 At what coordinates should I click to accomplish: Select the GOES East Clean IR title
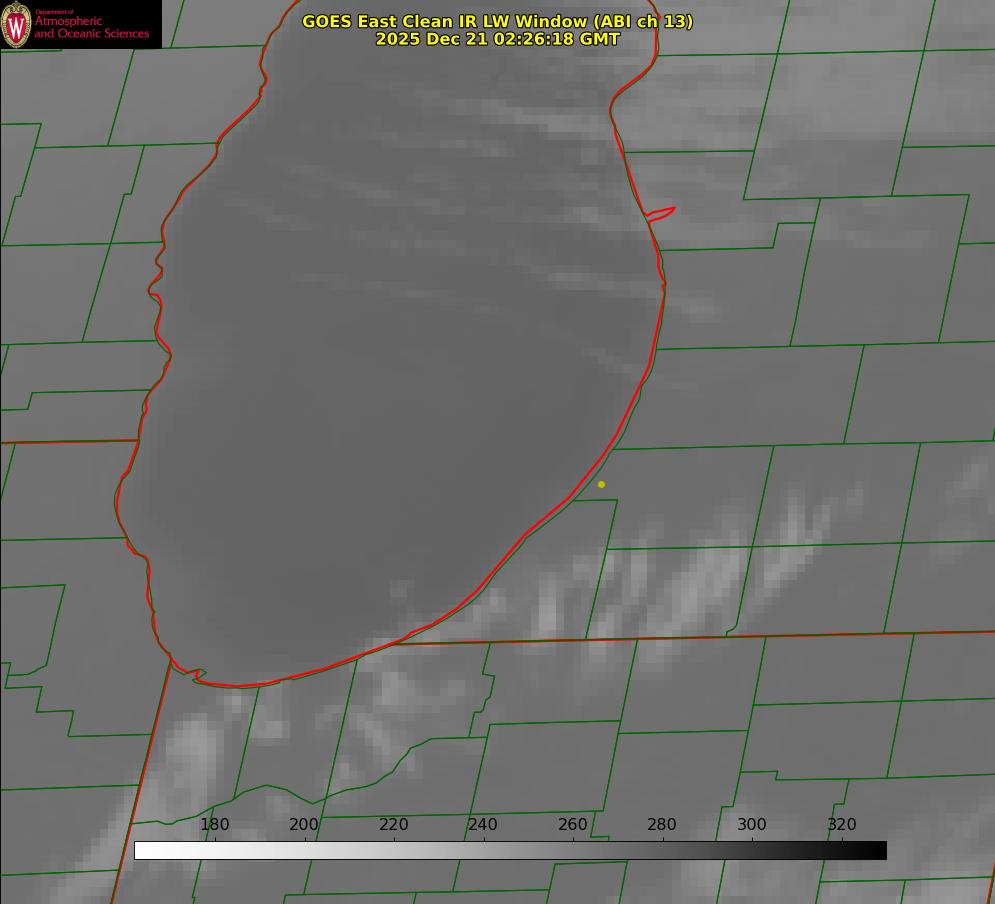coord(497,21)
